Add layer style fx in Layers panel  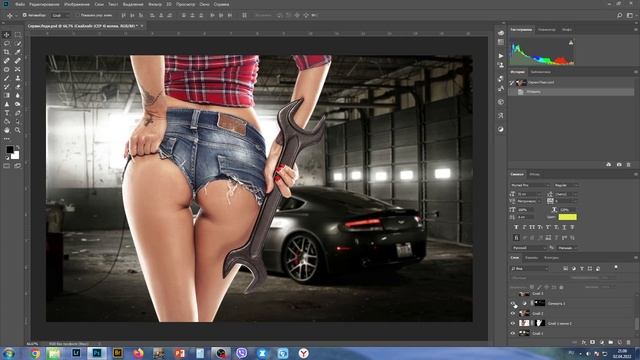584,342
